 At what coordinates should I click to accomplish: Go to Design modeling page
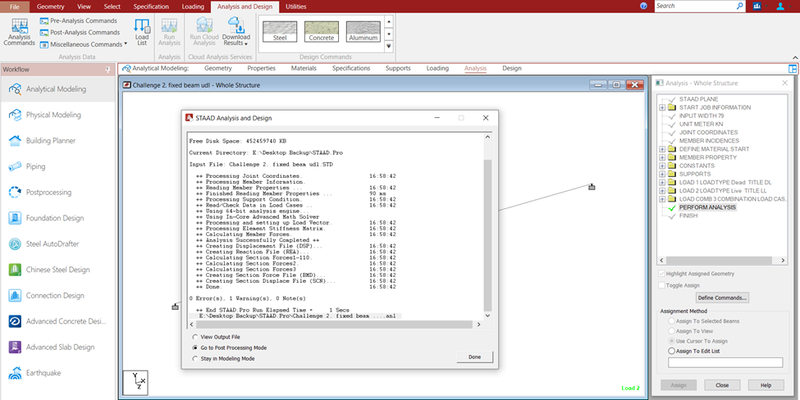coord(512,68)
